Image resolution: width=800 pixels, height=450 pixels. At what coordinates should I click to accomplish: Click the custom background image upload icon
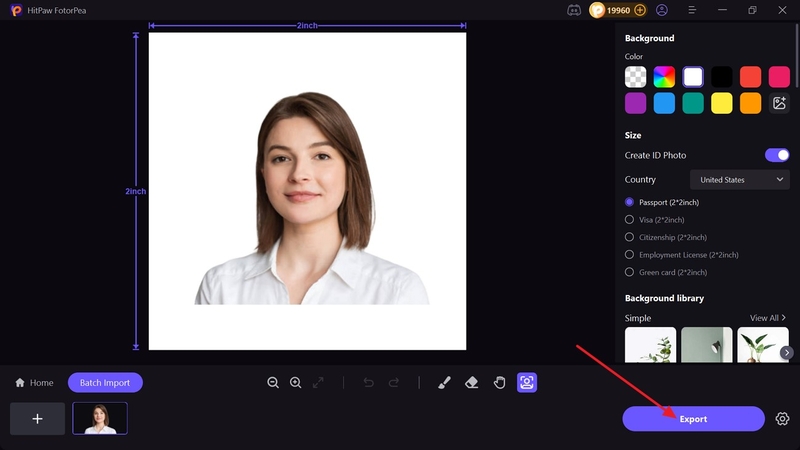(x=779, y=103)
